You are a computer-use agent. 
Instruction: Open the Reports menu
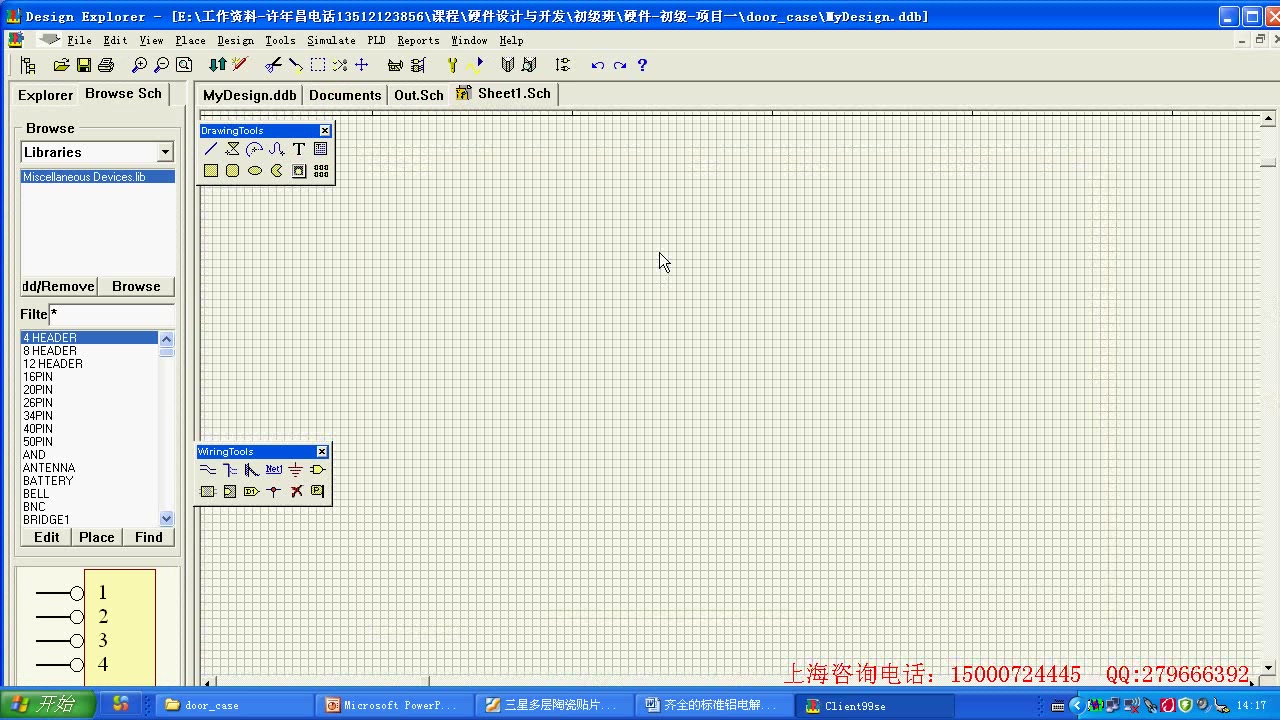(418, 40)
